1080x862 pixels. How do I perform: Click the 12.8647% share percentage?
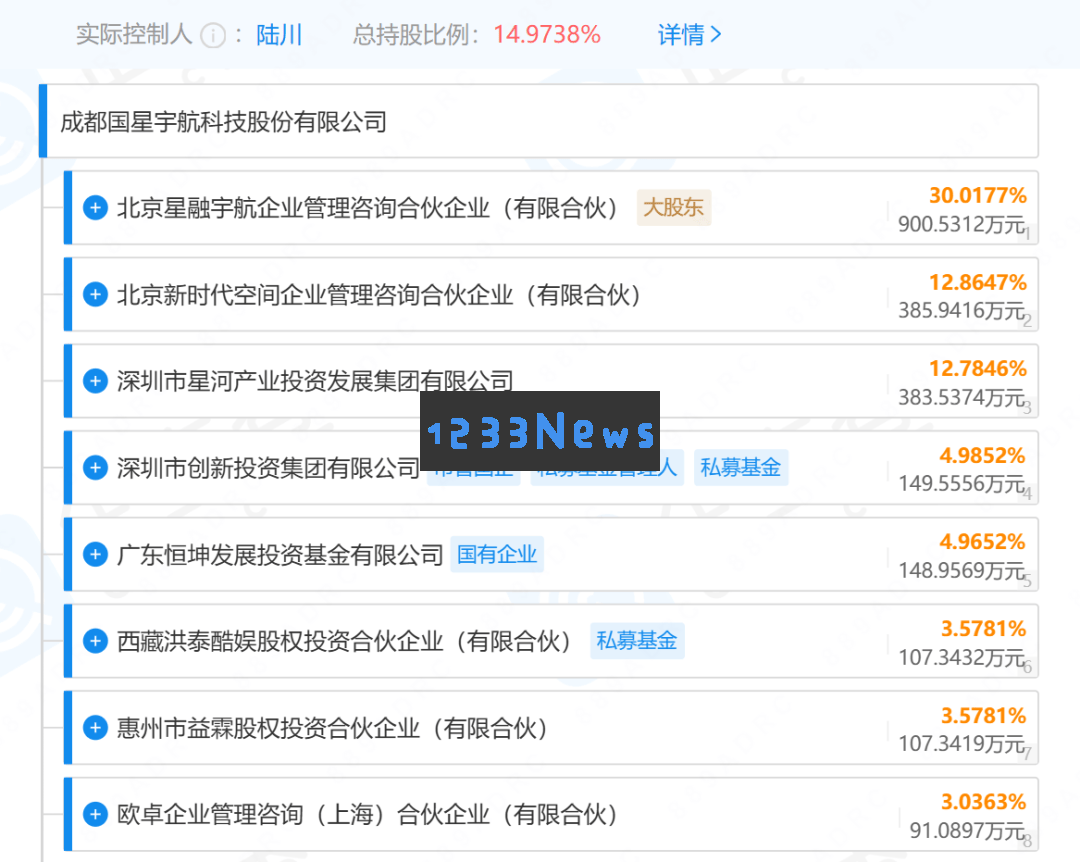pos(978,283)
